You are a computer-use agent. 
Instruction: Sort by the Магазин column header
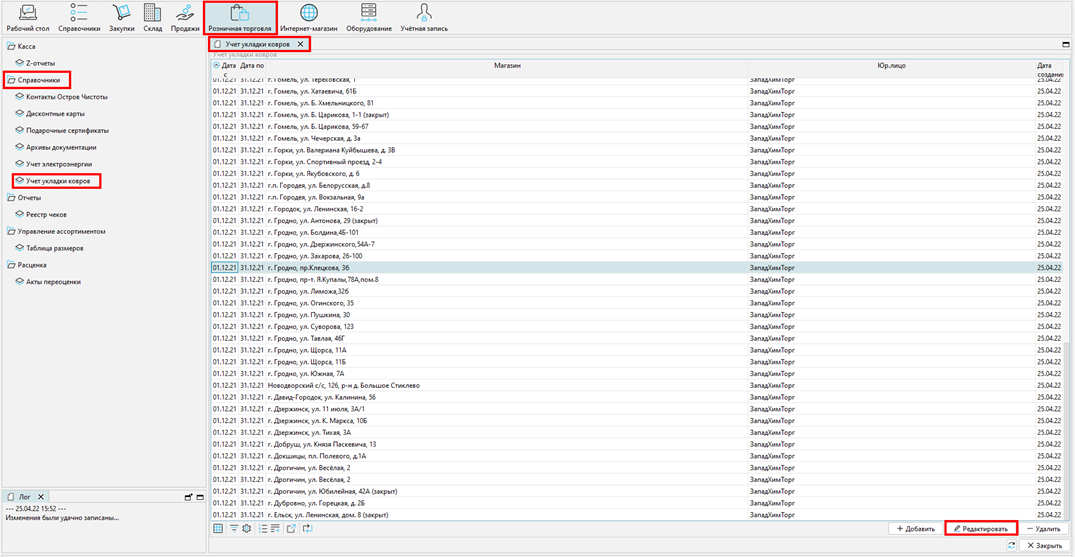pos(507,66)
